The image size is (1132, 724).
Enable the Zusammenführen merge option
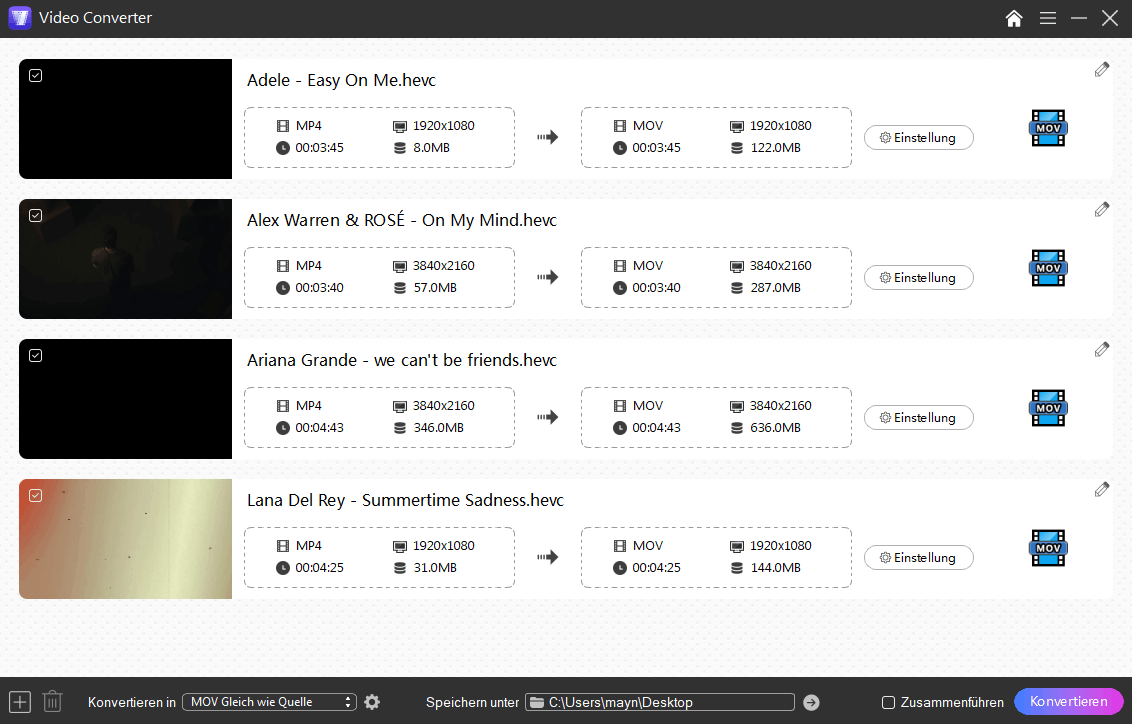tap(889, 702)
